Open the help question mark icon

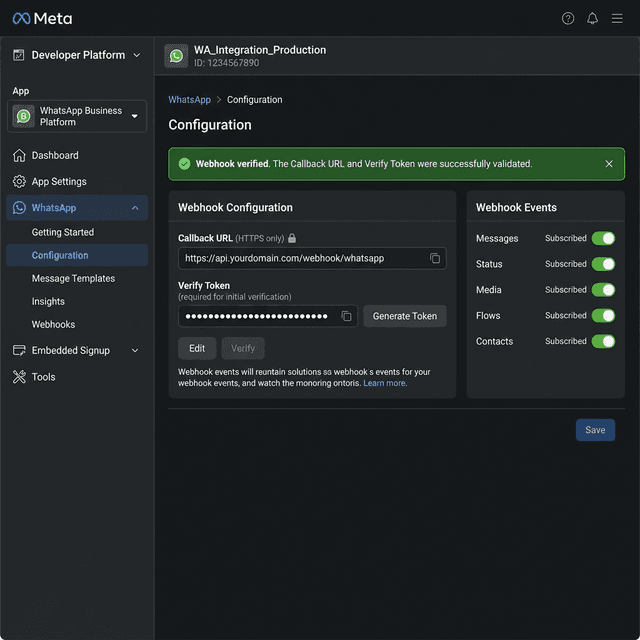(x=568, y=18)
